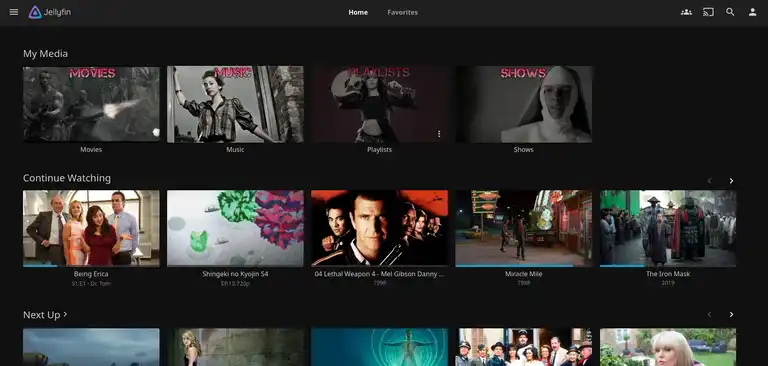The width and height of the screenshot is (768, 366).
Task: Click the Continue Watching section heading
Action: [x=67, y=178]
